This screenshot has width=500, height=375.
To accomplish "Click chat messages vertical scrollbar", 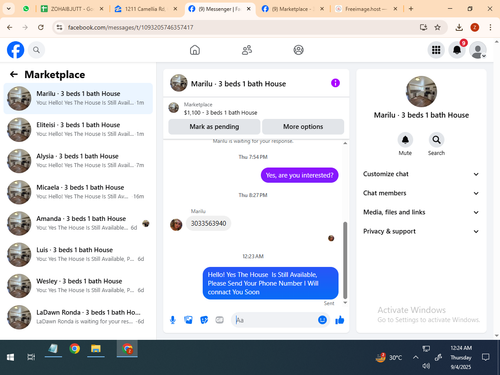I will [x=345, y=260].
